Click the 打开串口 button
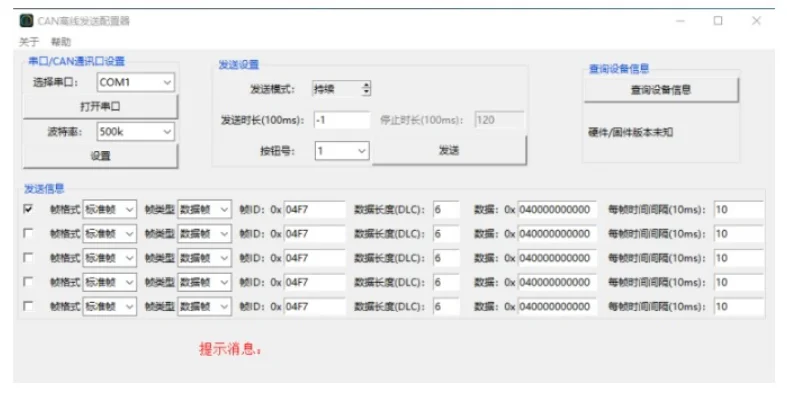This screenshot has width=787, height=398. point(100,106)
